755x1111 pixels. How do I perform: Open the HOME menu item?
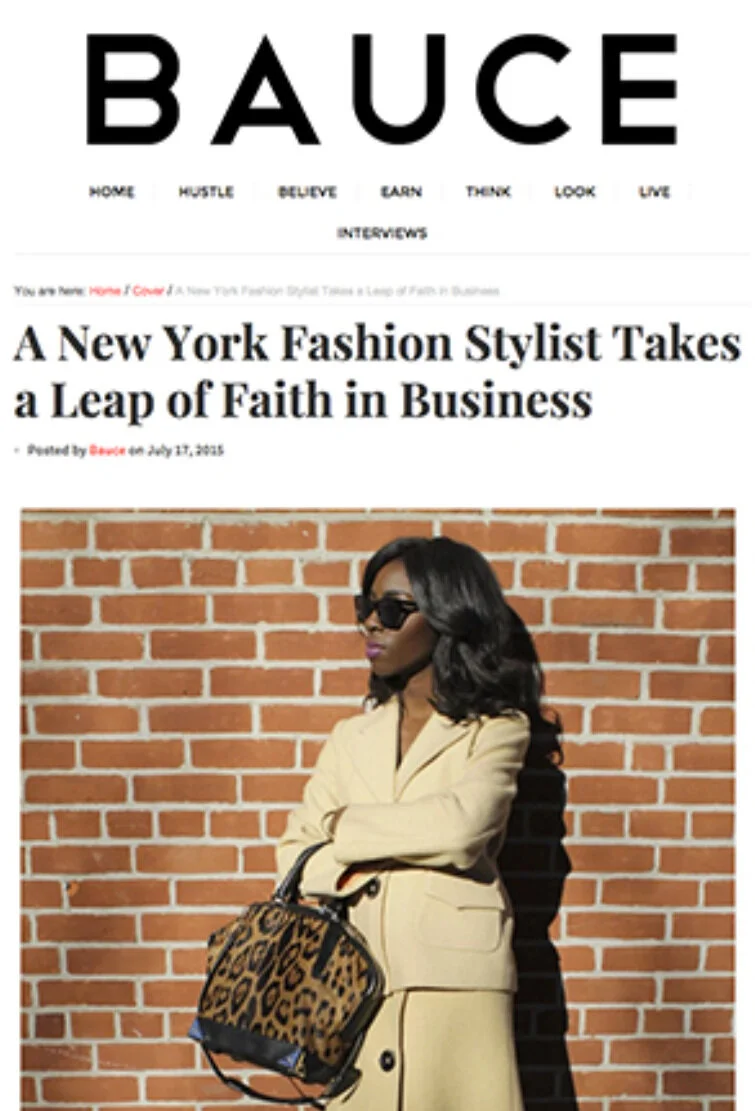112,191
